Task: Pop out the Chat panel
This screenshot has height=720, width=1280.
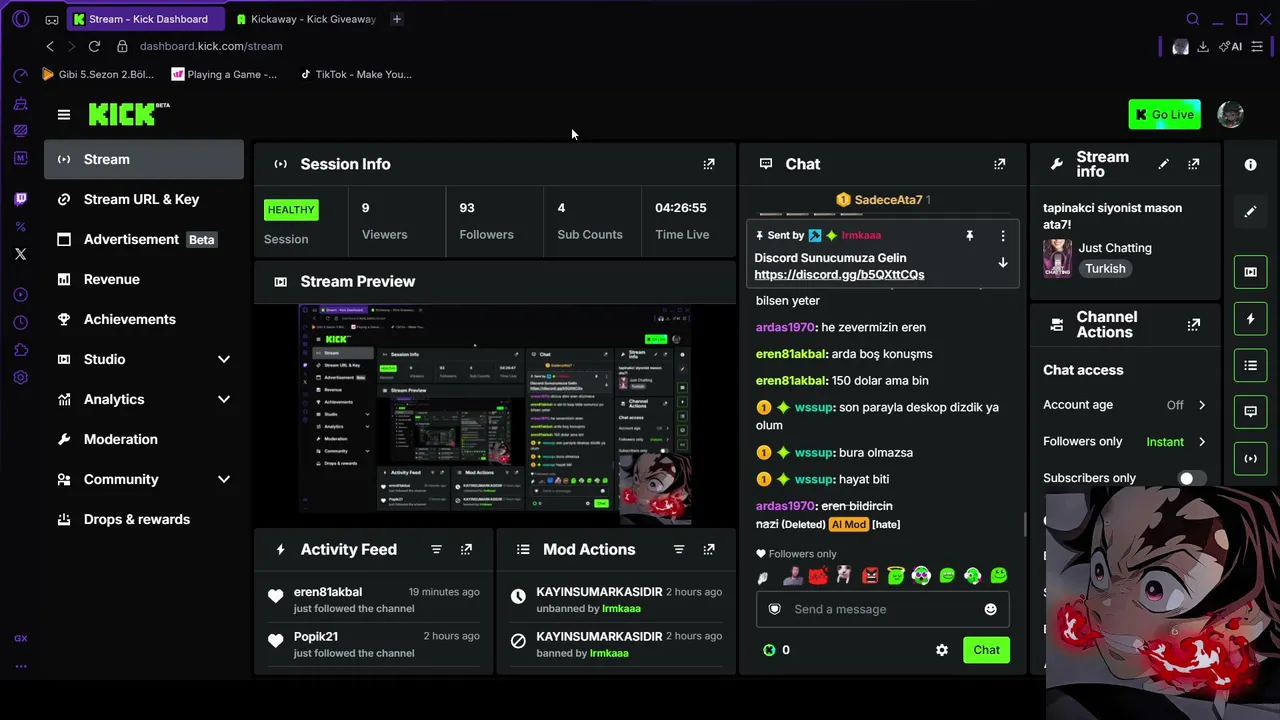Action: click(x=999, y=164)
